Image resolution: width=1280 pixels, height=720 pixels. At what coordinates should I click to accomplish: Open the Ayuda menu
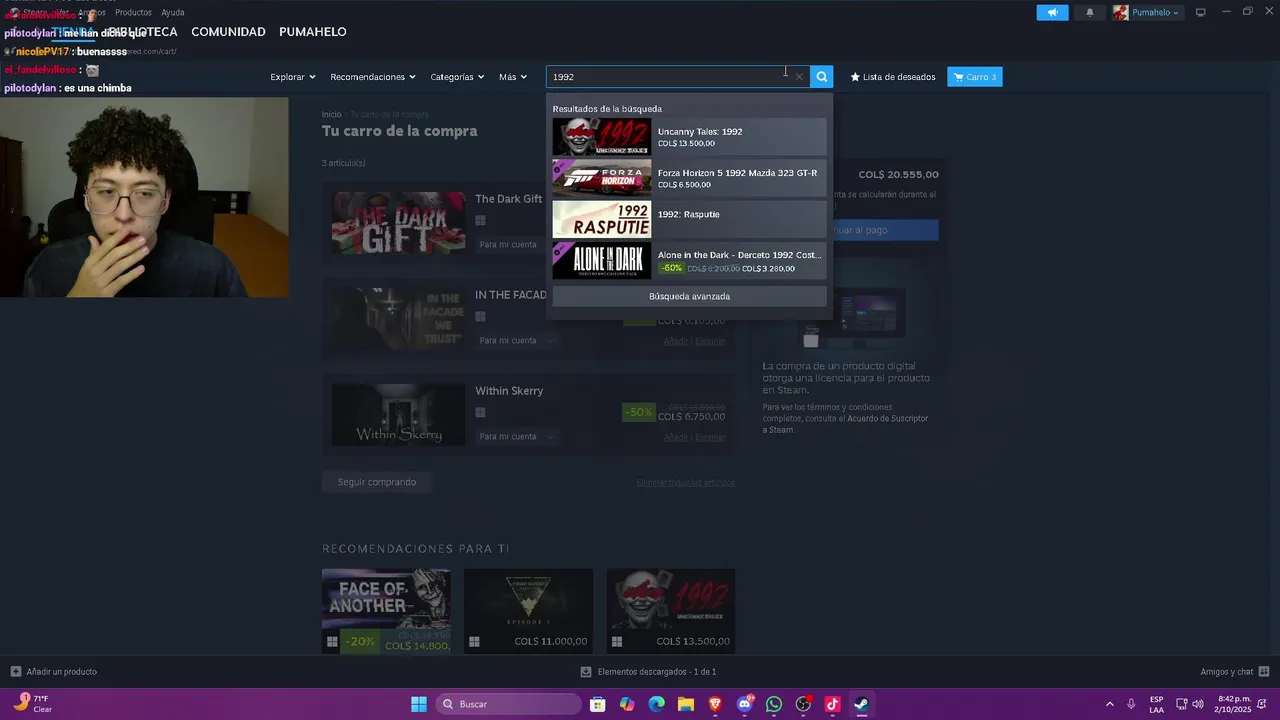[x=173, y=12]
